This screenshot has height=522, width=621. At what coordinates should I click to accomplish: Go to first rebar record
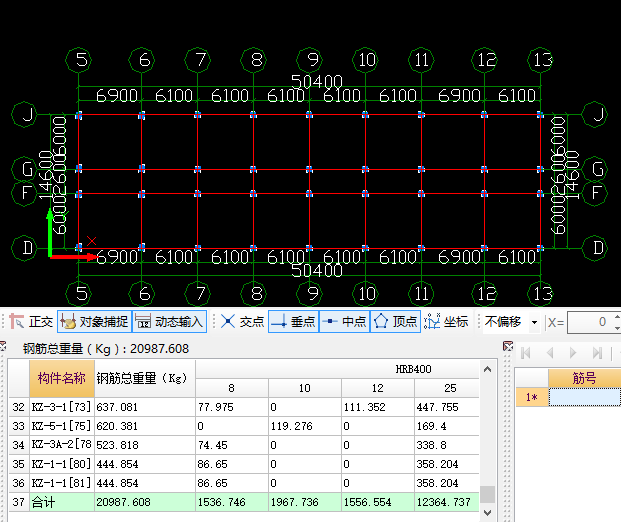point(526,352)
